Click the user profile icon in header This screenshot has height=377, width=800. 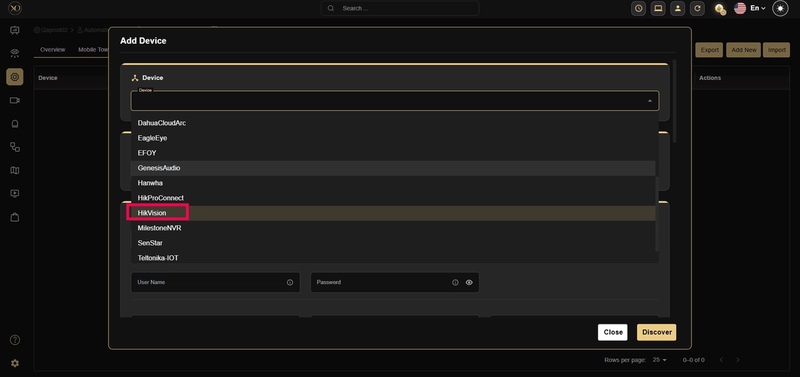[x=678, y=8]
